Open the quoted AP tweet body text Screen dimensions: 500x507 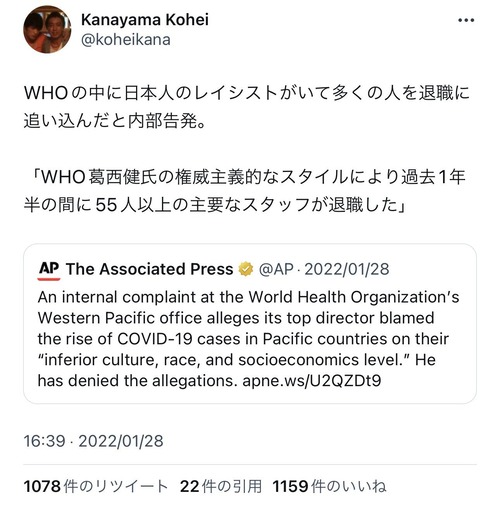248,339
